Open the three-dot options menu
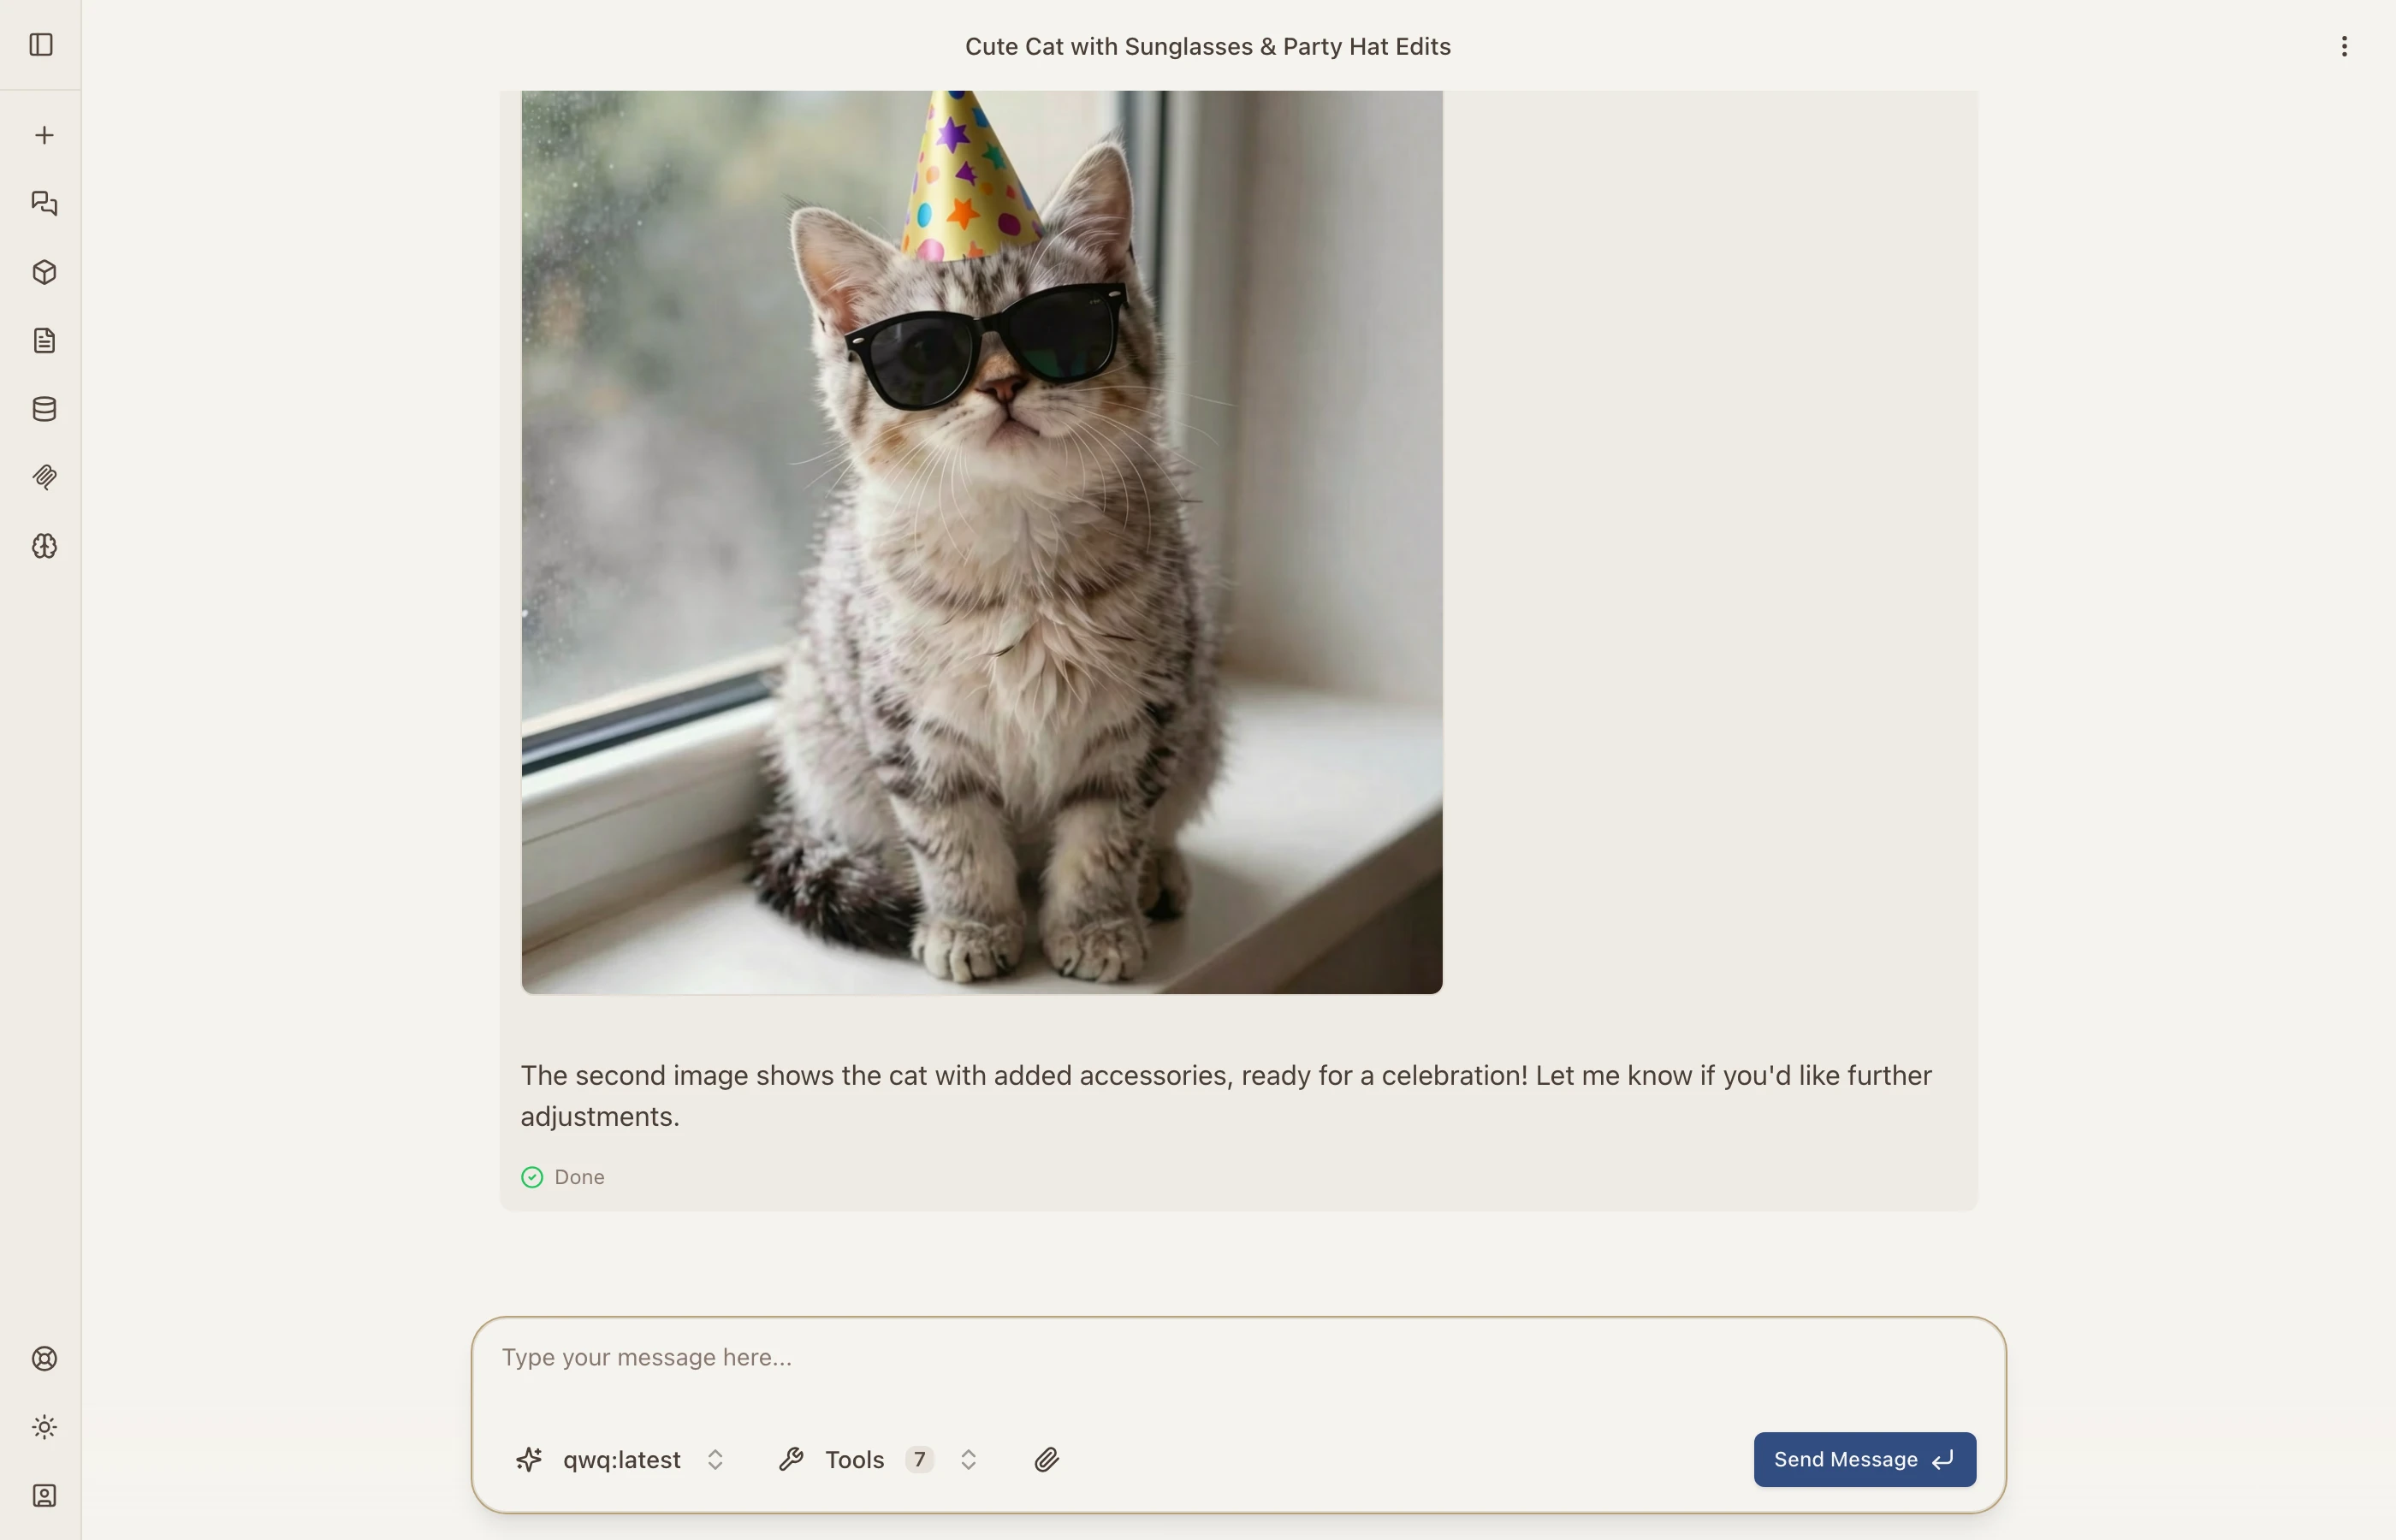2396x1540 pixels. coord(2344,46)
